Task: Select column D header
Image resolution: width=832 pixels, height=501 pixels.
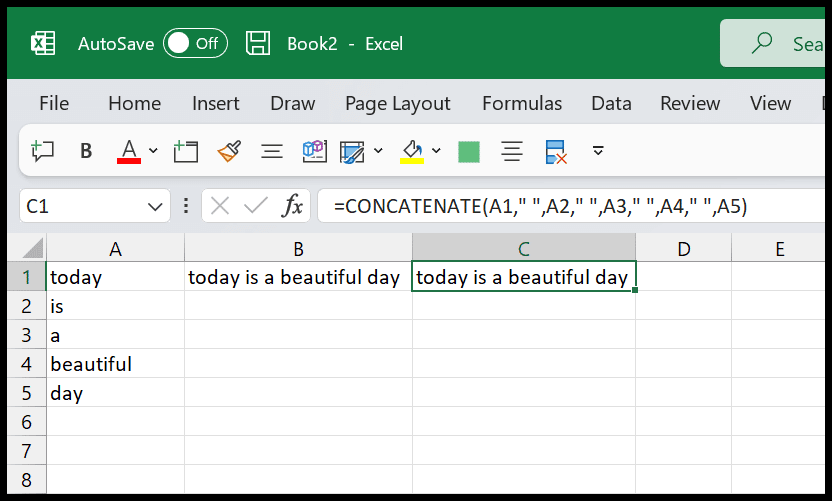Action: click(683, 248)
